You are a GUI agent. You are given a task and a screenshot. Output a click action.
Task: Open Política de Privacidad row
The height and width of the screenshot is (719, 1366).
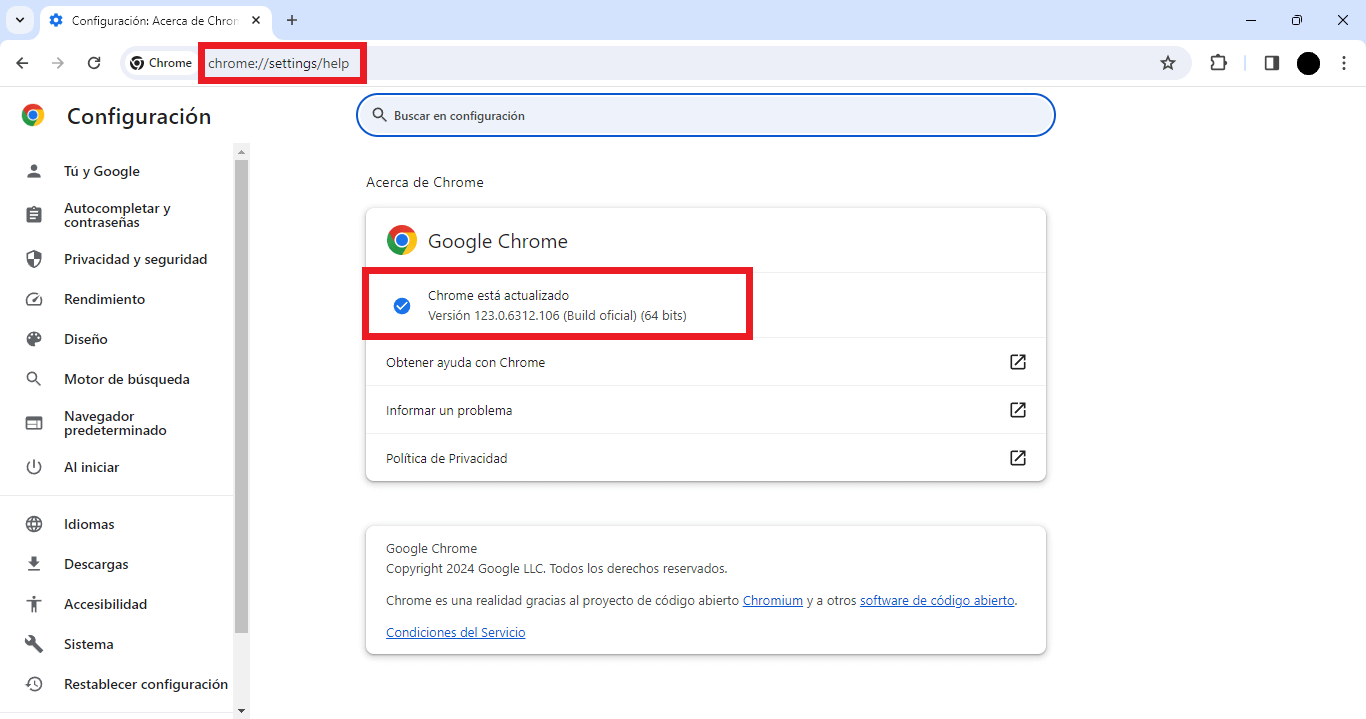click(x=706, y=458)
